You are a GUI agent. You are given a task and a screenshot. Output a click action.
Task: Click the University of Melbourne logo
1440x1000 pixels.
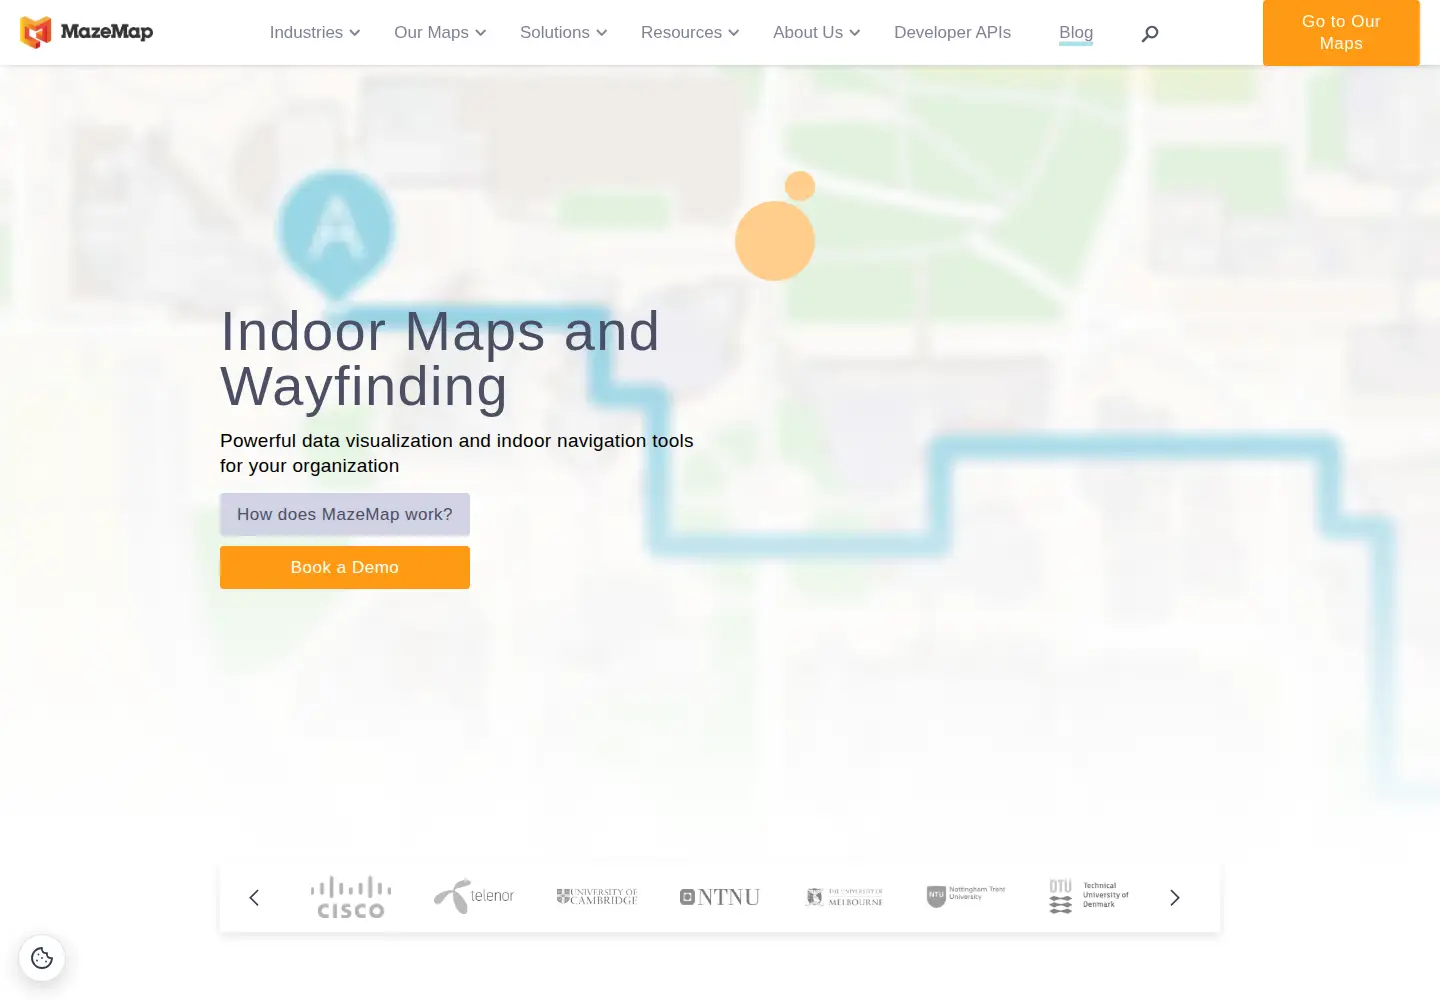(843, 897)
